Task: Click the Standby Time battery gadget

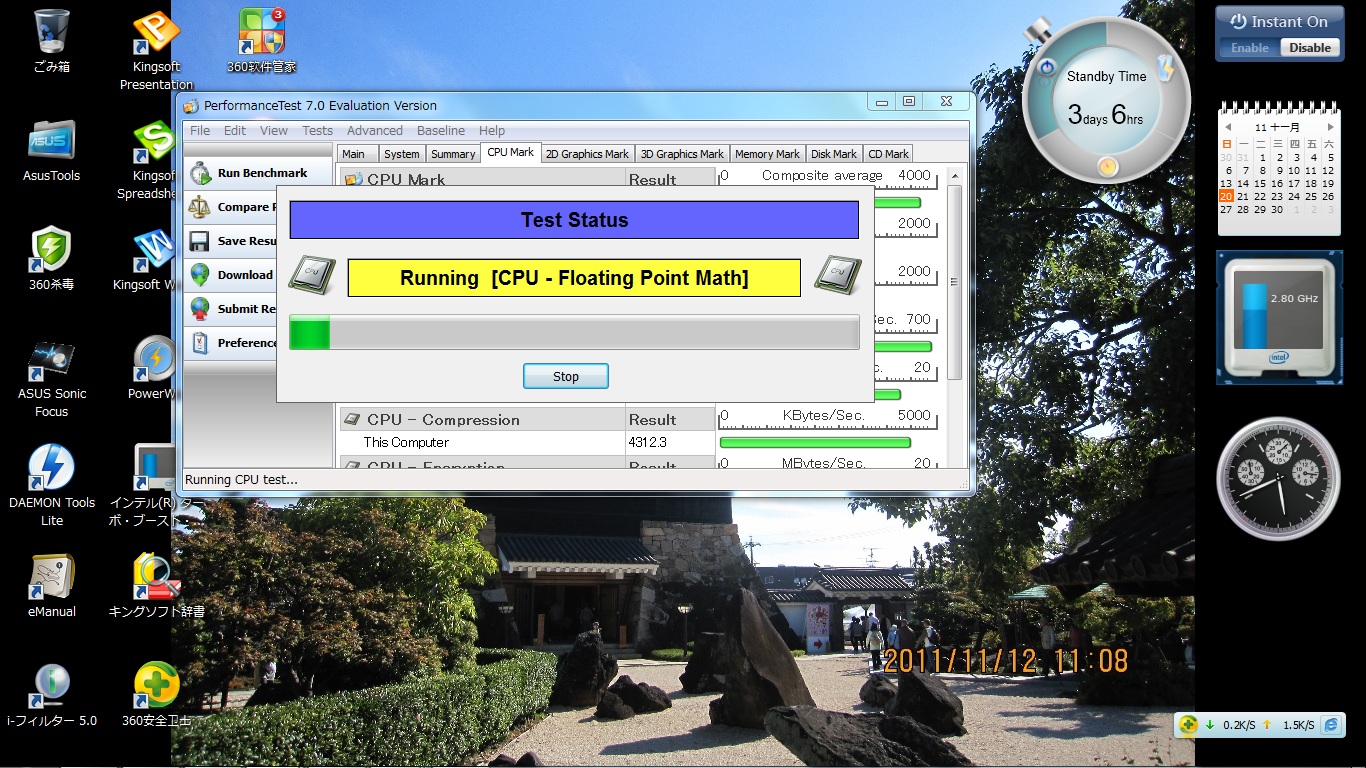Action: tap(1106, 98)
